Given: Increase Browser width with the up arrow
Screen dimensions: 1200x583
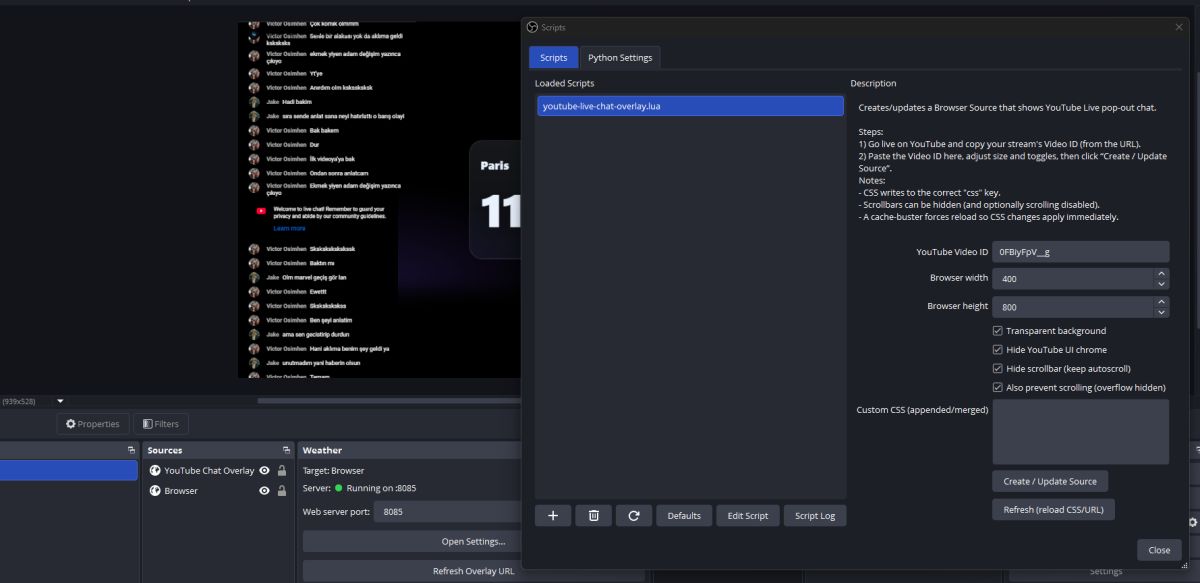Looking at the screenshot, I should coord(1161,274).
